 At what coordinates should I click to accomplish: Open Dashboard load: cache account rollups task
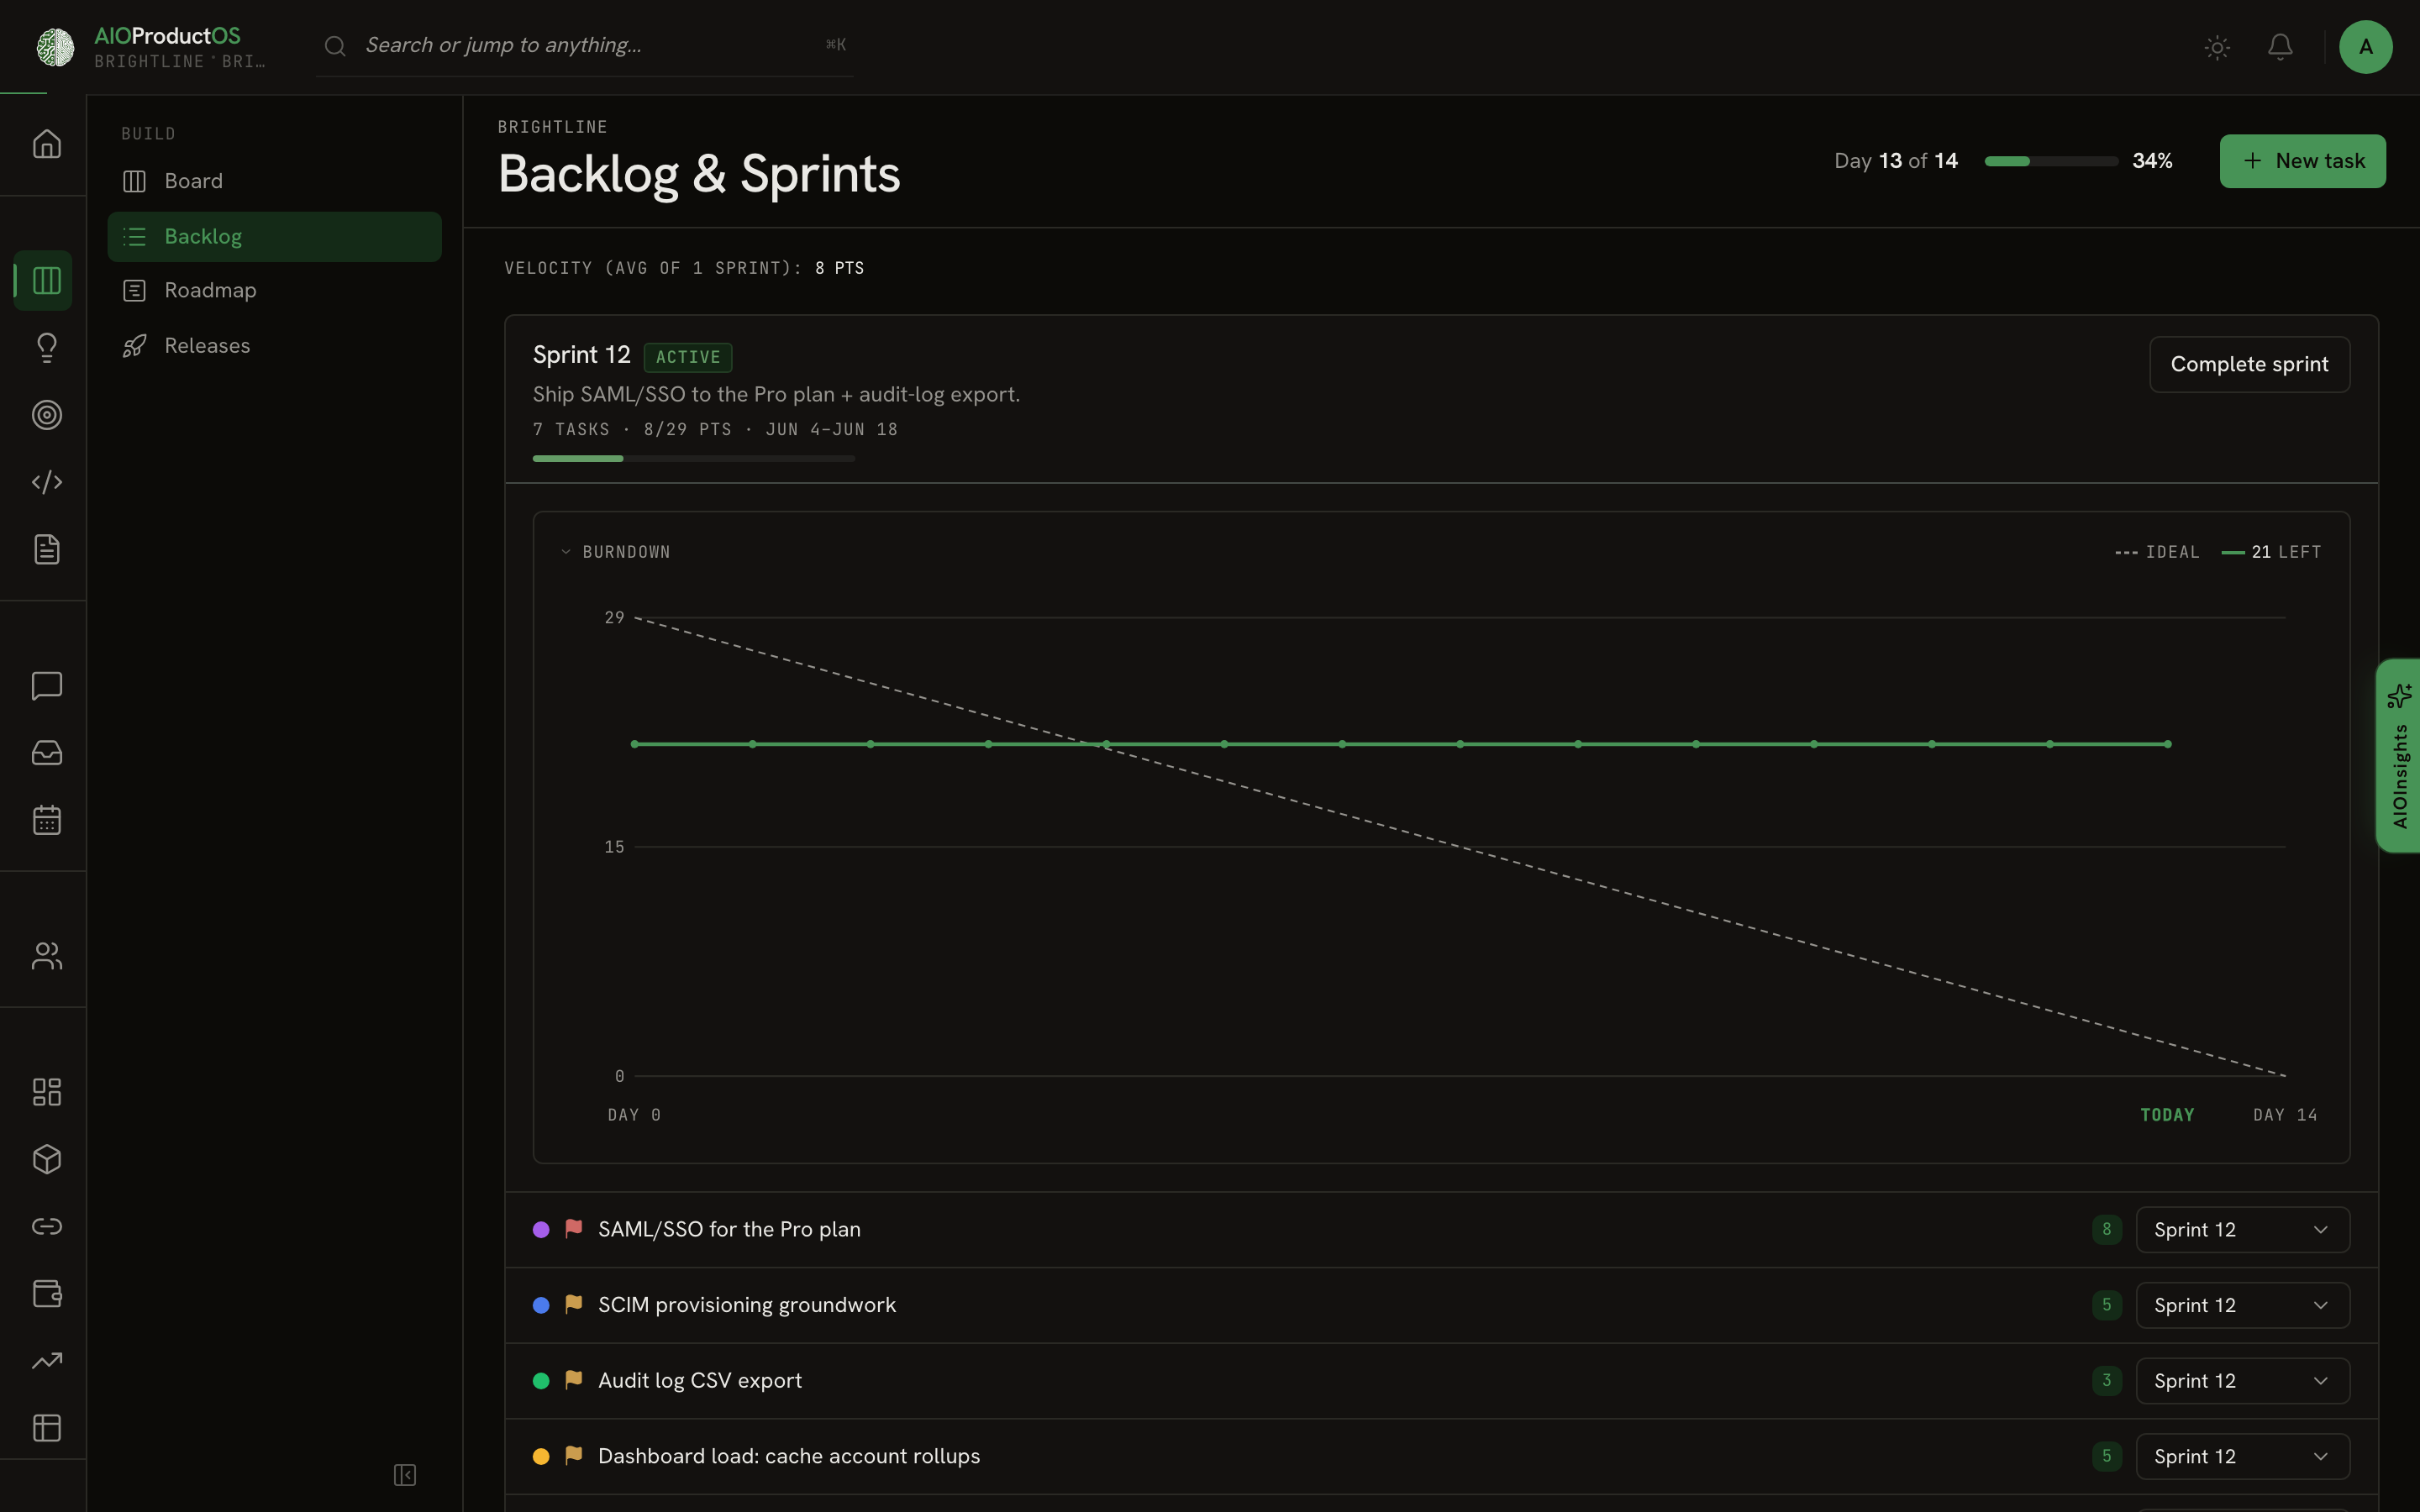pos(789,1456)
